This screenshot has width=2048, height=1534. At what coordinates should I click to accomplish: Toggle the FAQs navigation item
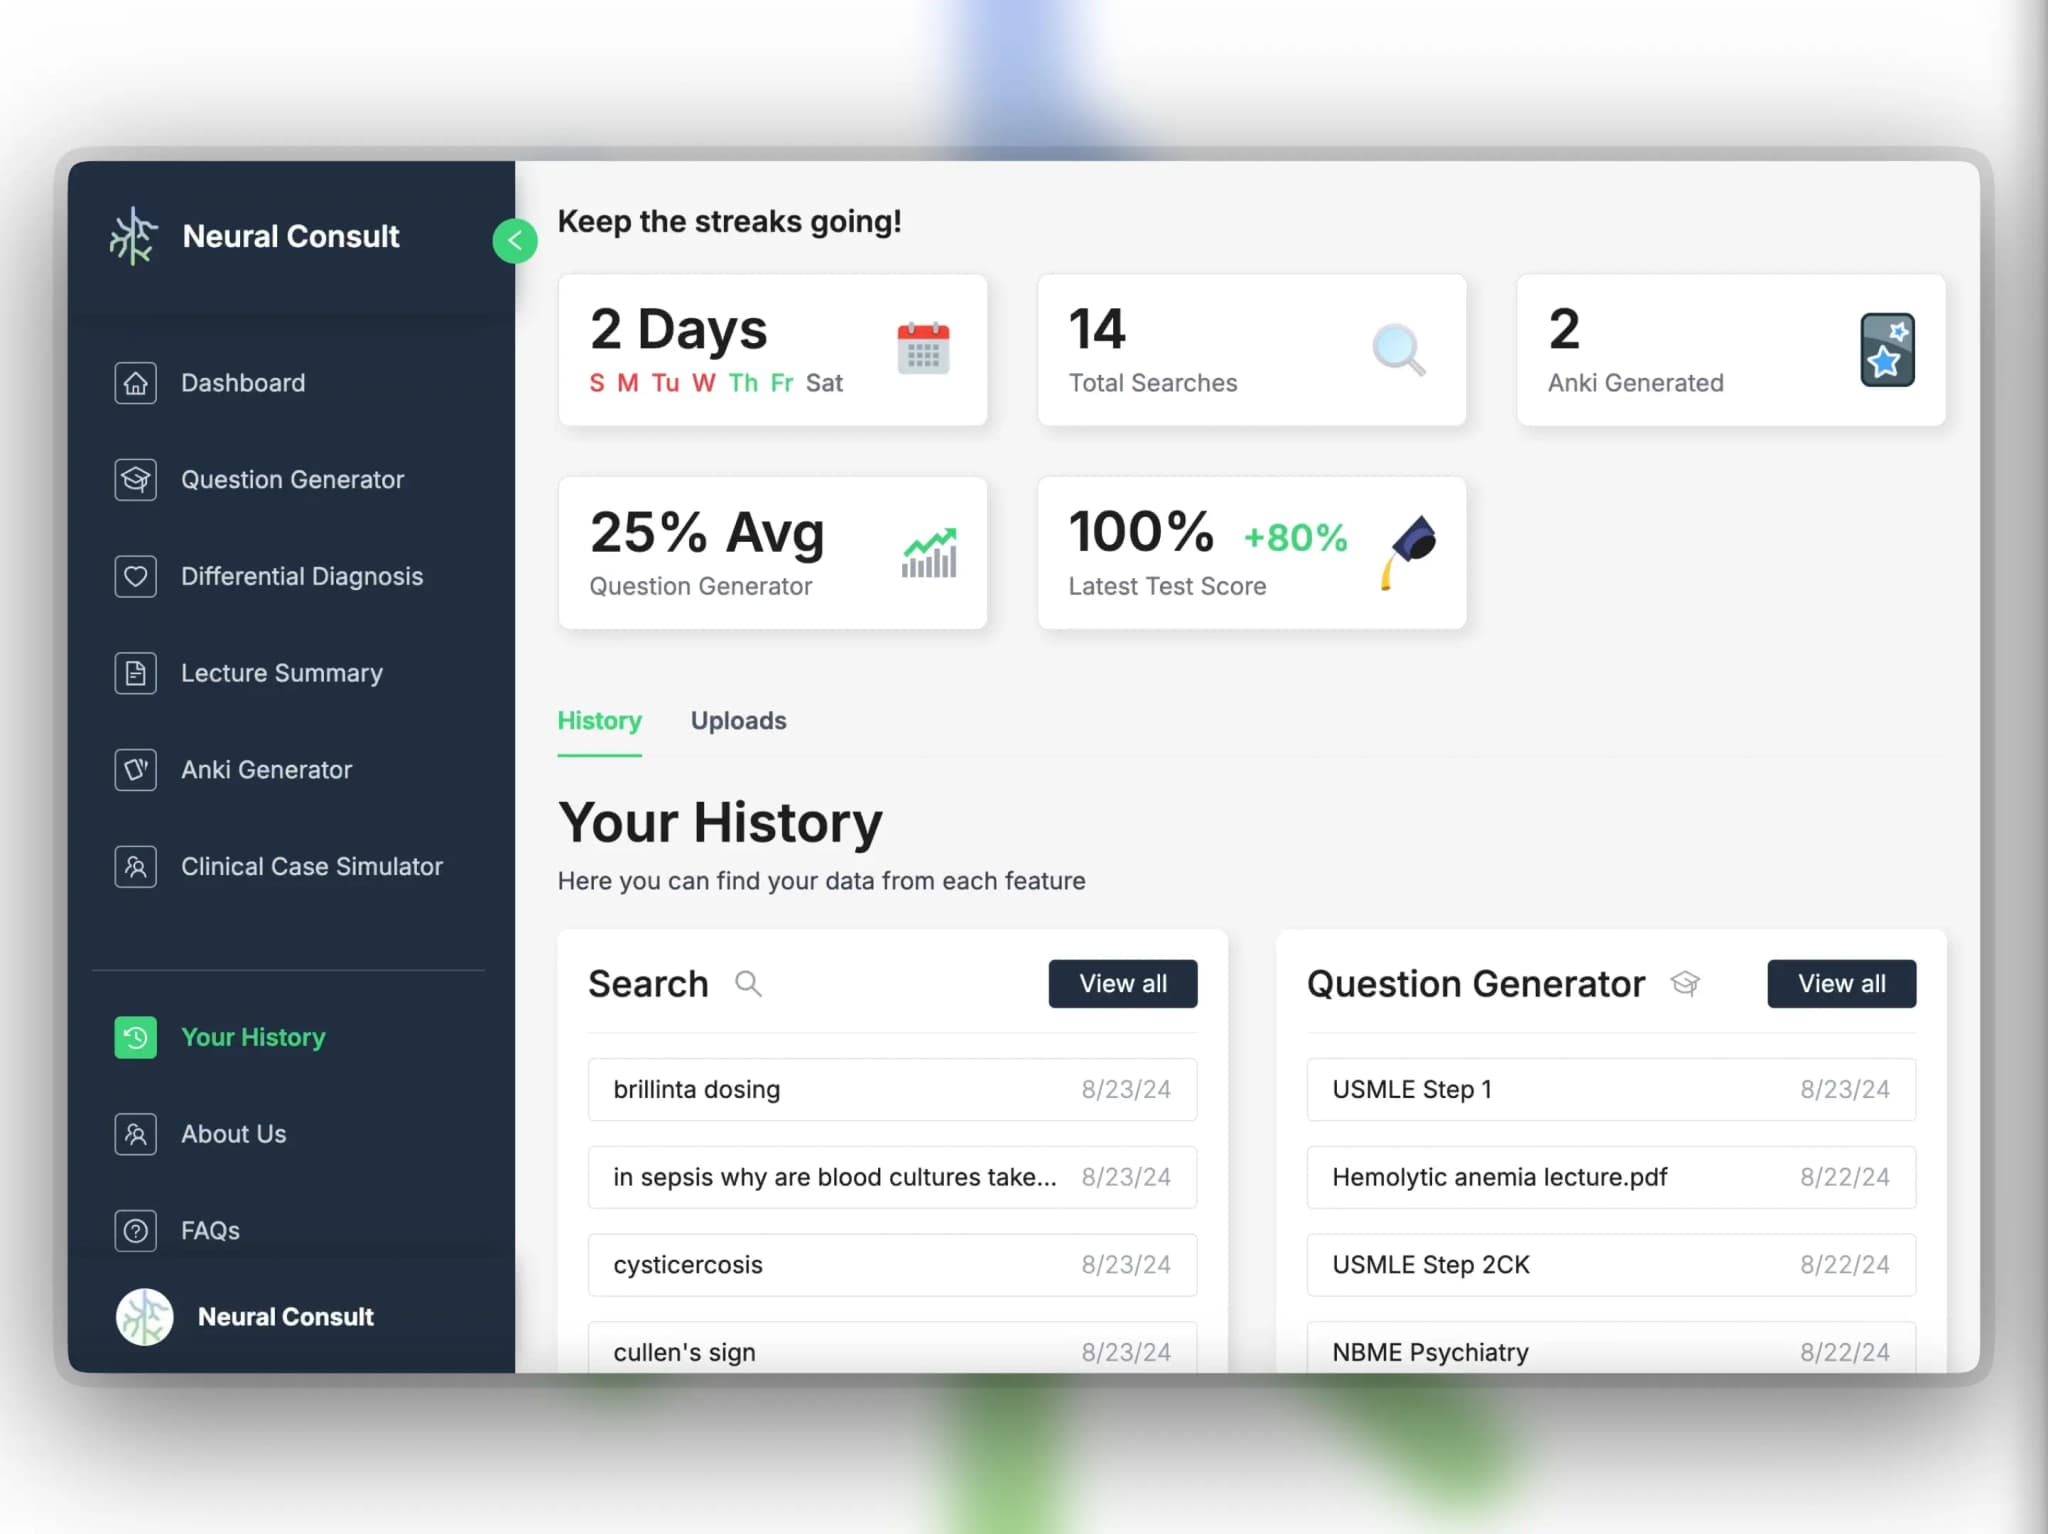(209, 1229)
